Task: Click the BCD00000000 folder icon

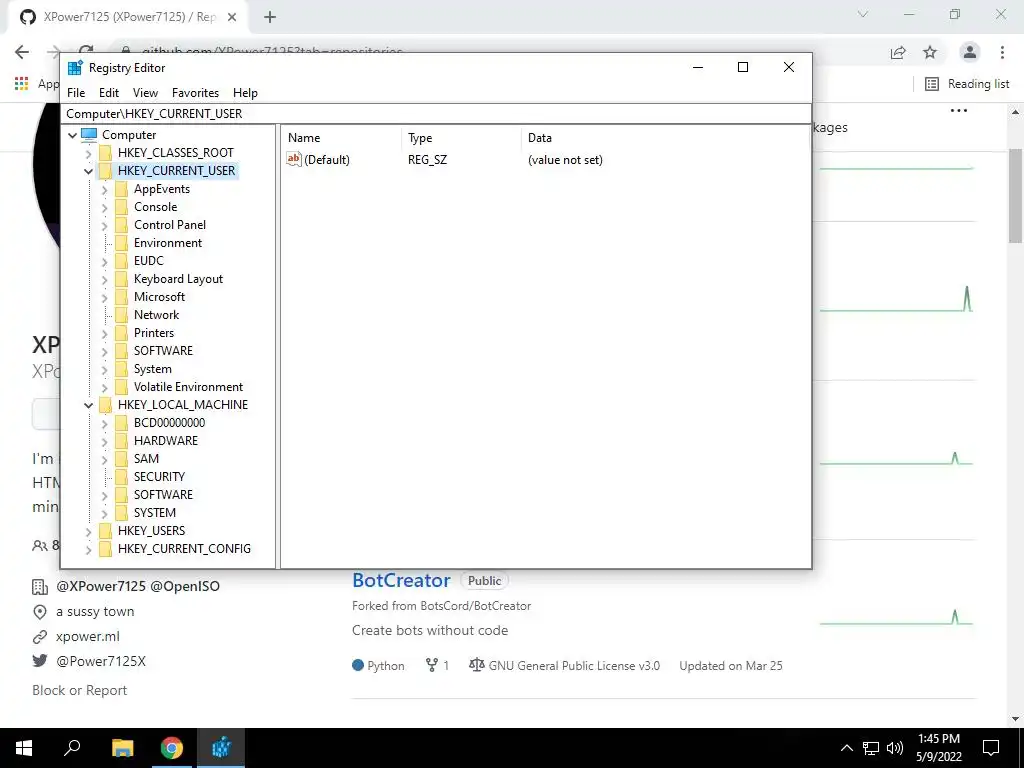Action: pos(121,423)
